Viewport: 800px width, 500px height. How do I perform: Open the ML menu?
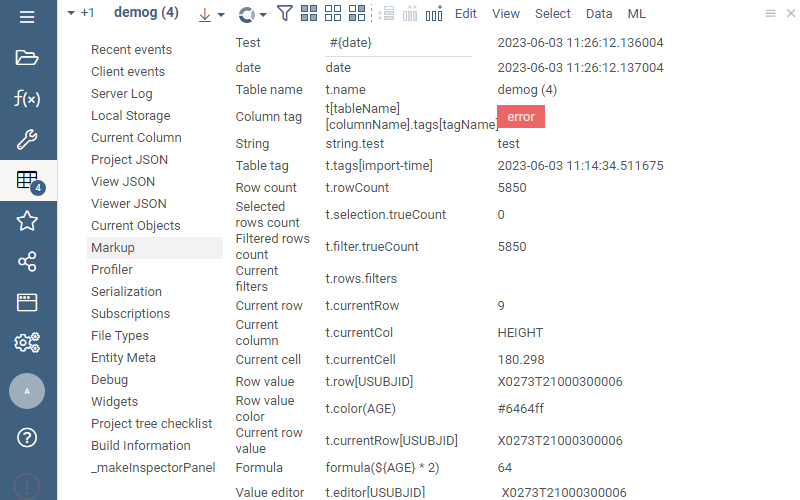[636, 14]
